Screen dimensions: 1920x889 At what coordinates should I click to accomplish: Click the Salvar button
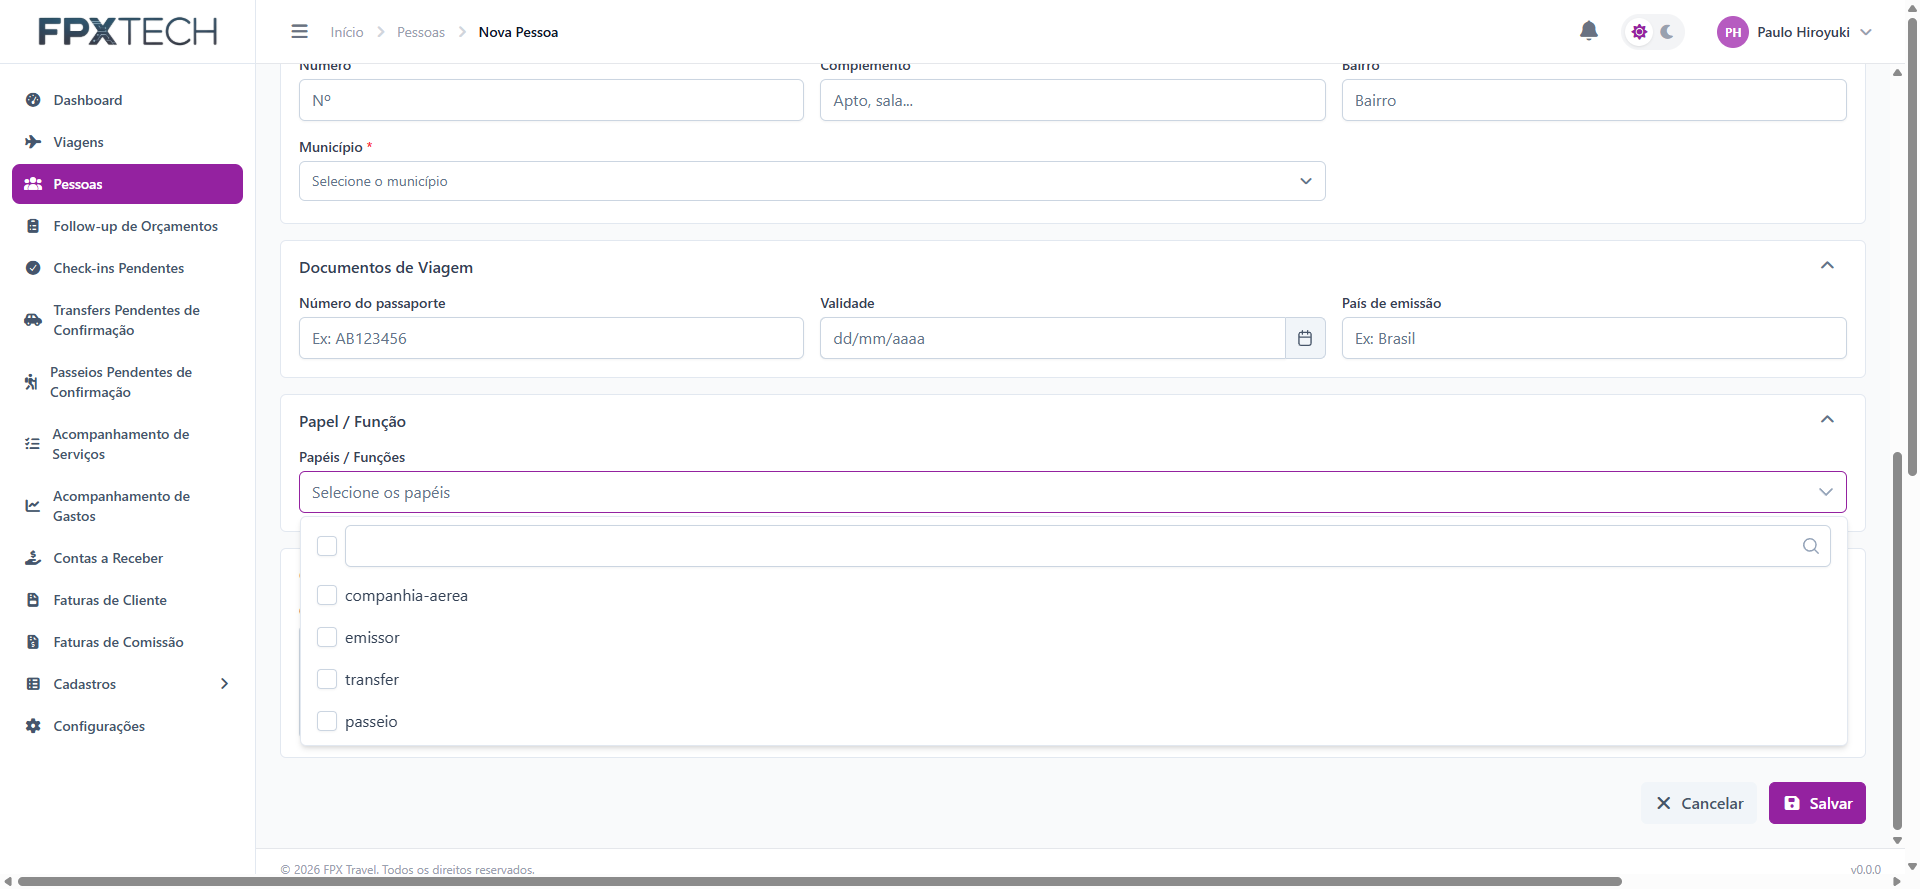coord(1817,803)
